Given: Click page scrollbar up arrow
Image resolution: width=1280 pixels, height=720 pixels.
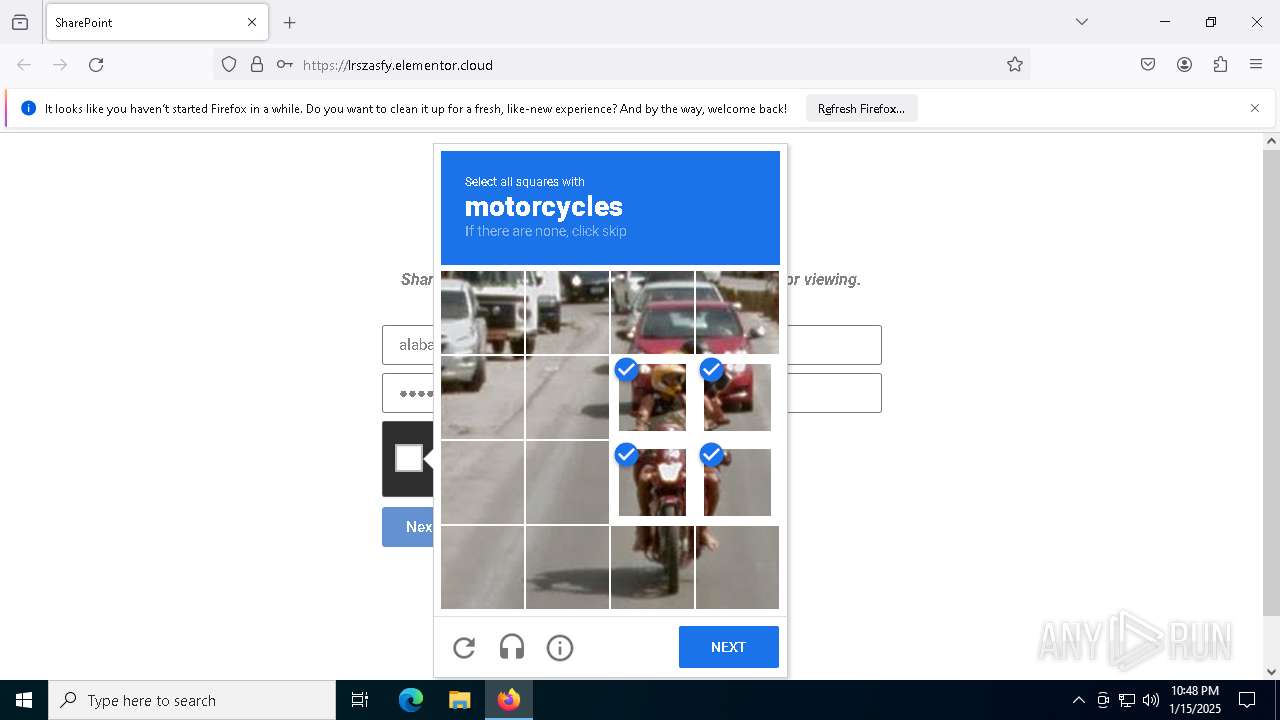Looking at the screenshot, I should [1271, 142].
